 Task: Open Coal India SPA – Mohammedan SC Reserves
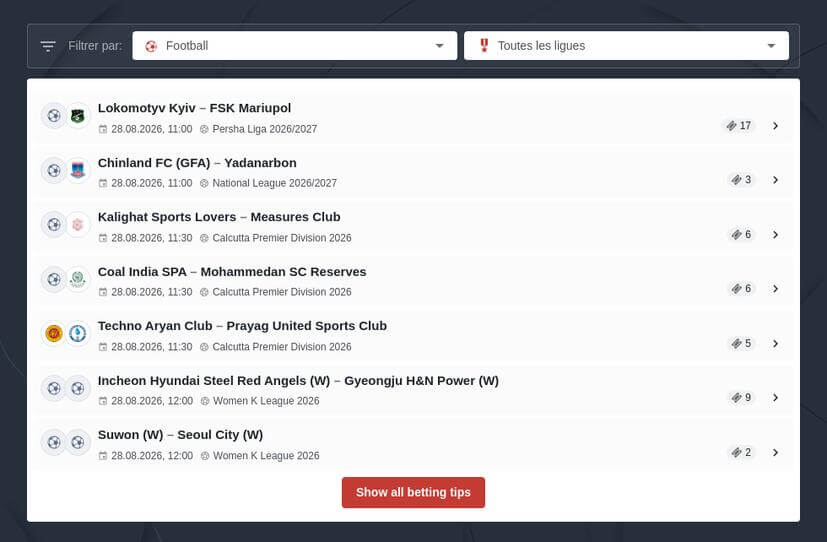232,272
